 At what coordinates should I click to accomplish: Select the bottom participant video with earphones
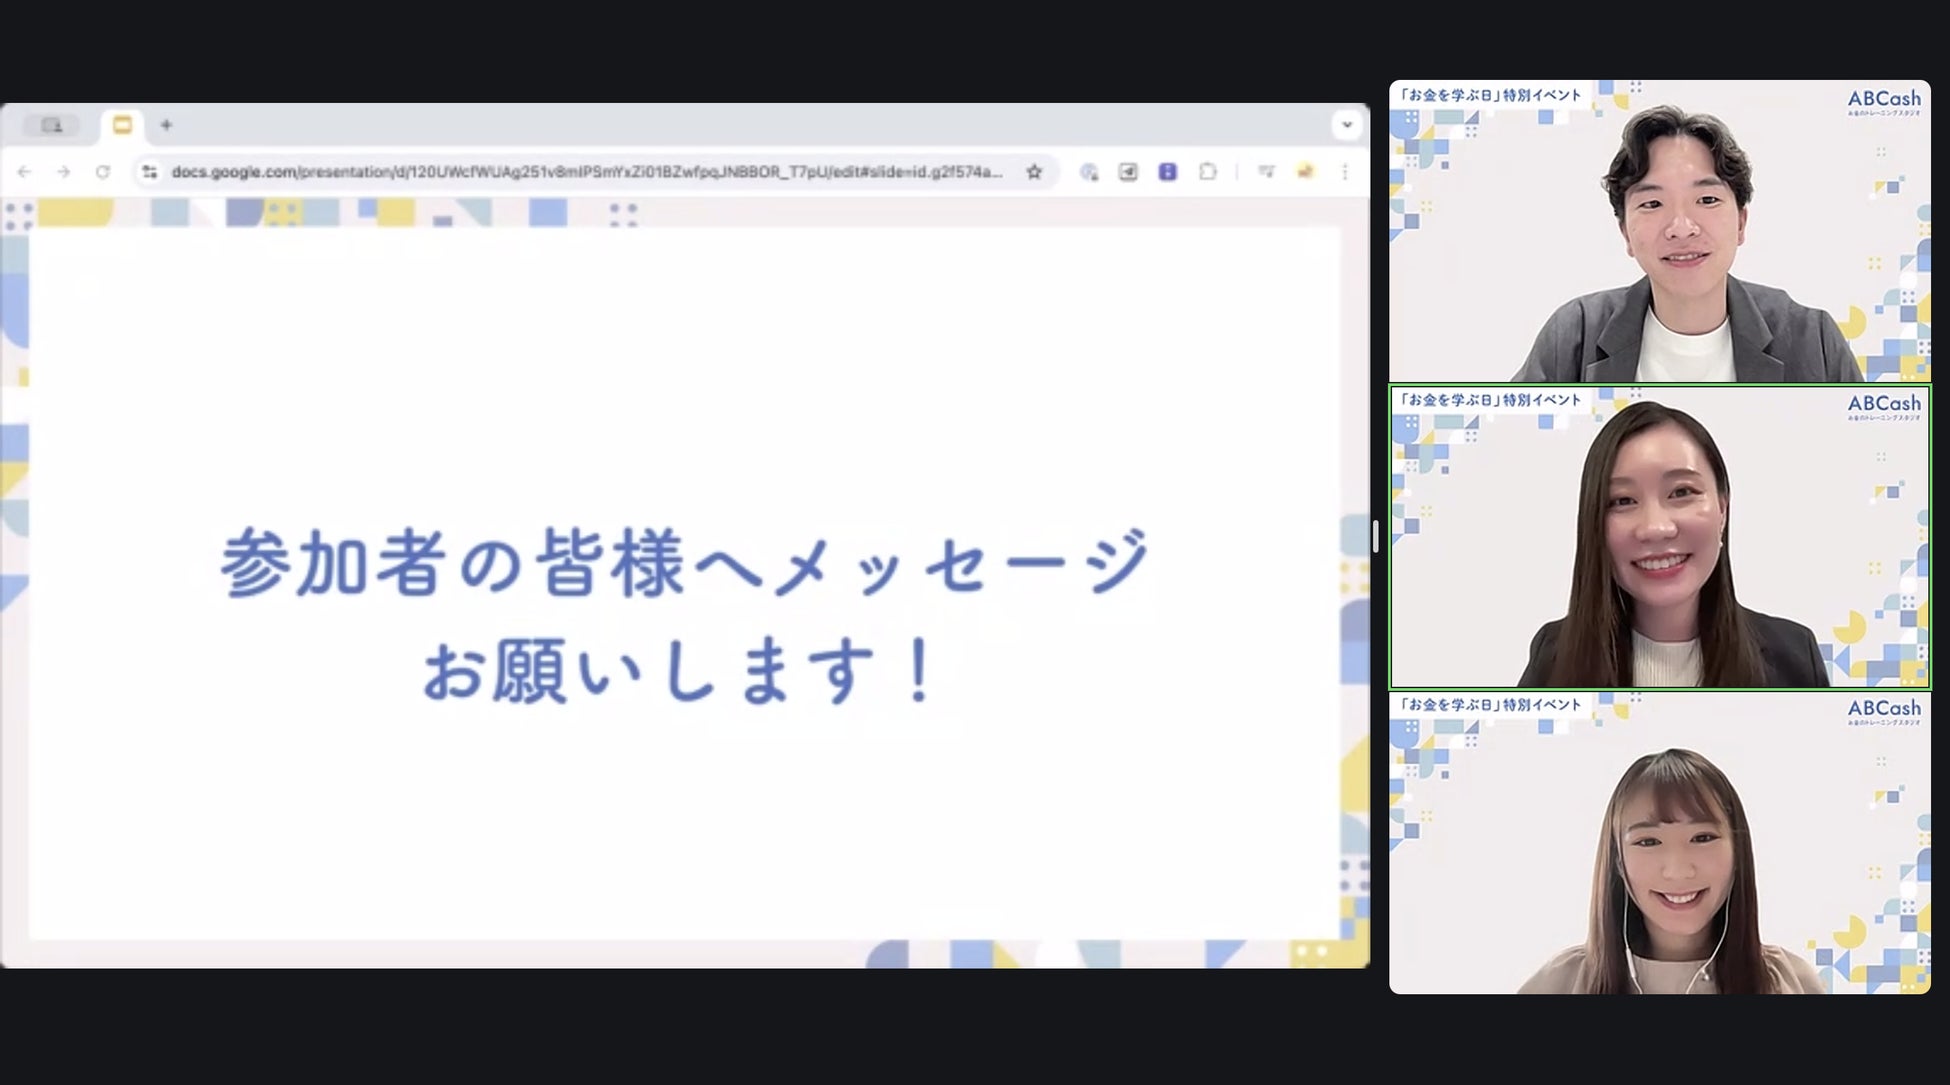(1659, 843)
